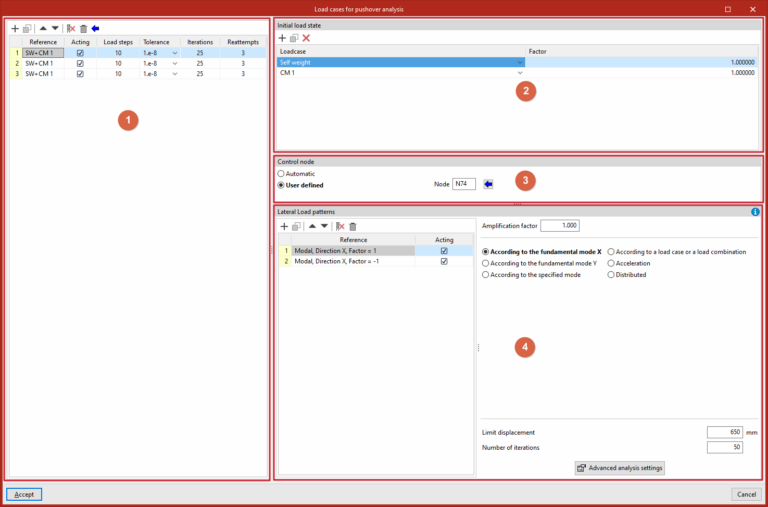Viewport: 768px width, 507px height.
Task: Open Self weight loadcase dropdown
Action: point(520,62)
